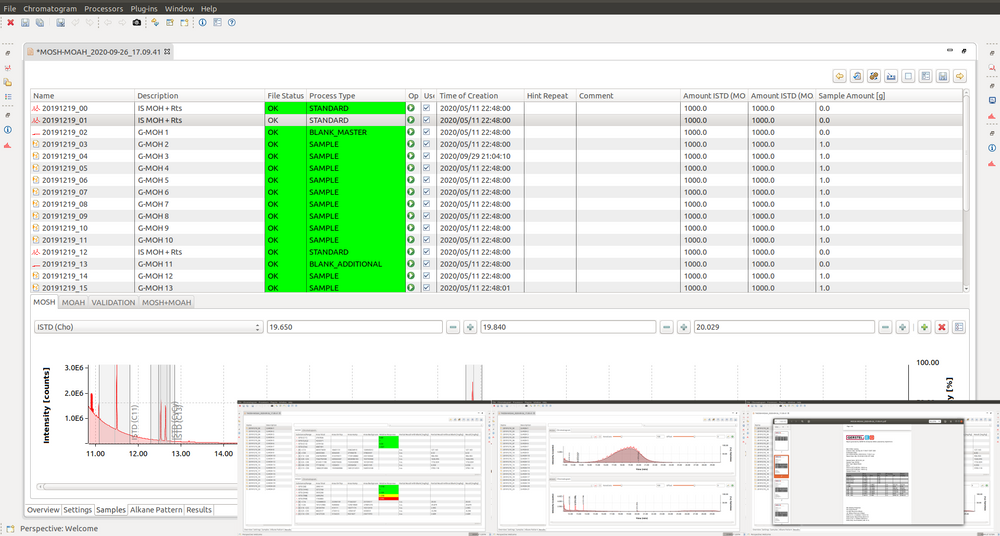Click plus stepper after the 19.840 field

coord(684,327)
